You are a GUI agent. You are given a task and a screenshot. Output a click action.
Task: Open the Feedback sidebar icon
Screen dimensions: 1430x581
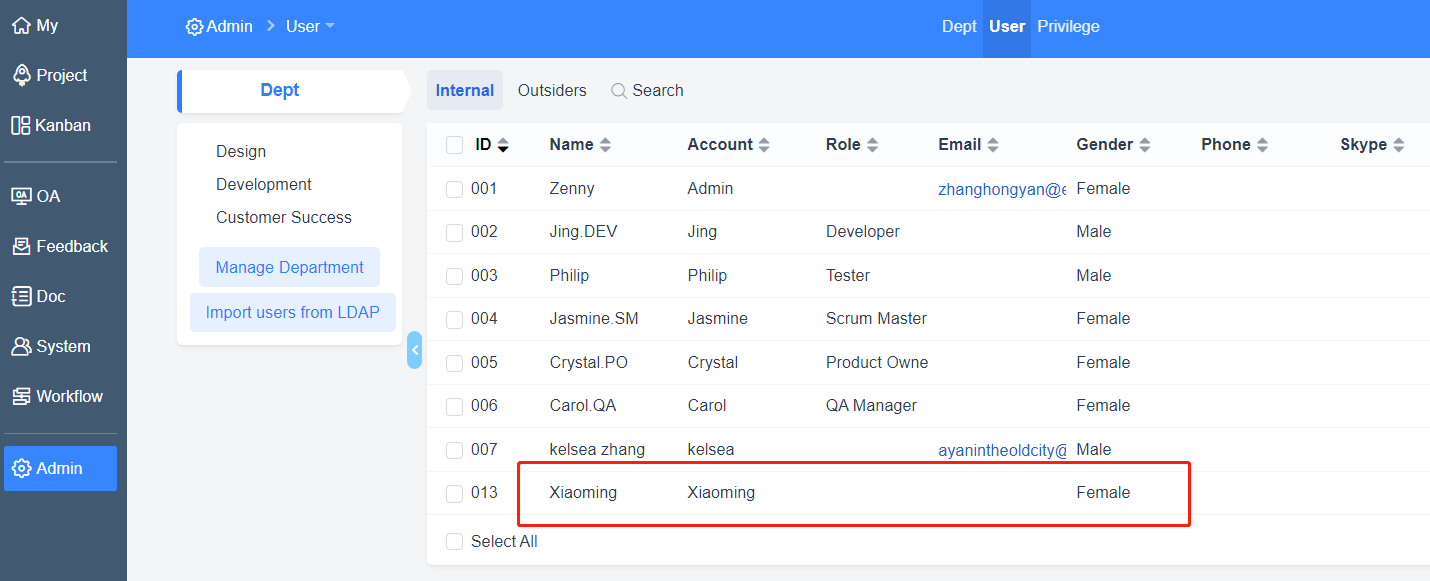tap(21, 246)
